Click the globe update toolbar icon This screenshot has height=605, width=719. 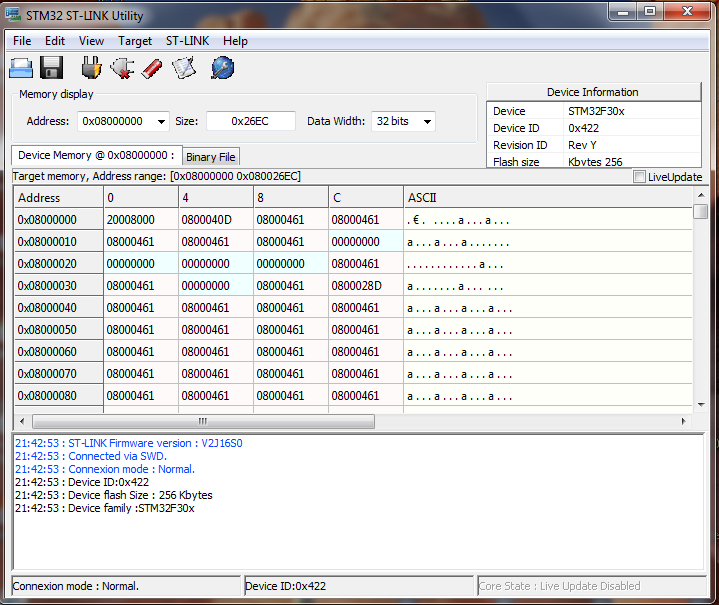(x=223, y=68)
